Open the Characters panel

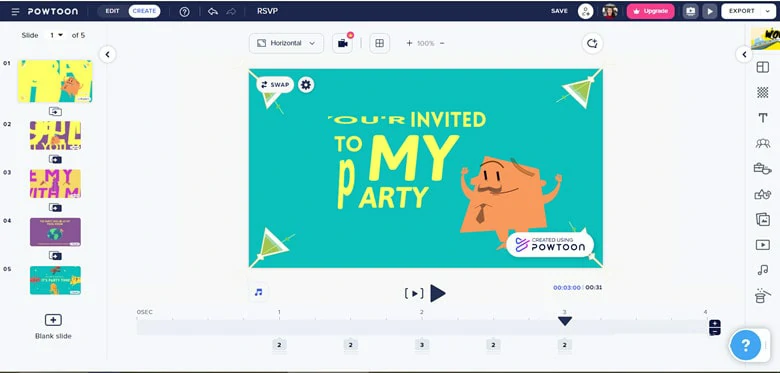tap(763, 143)
